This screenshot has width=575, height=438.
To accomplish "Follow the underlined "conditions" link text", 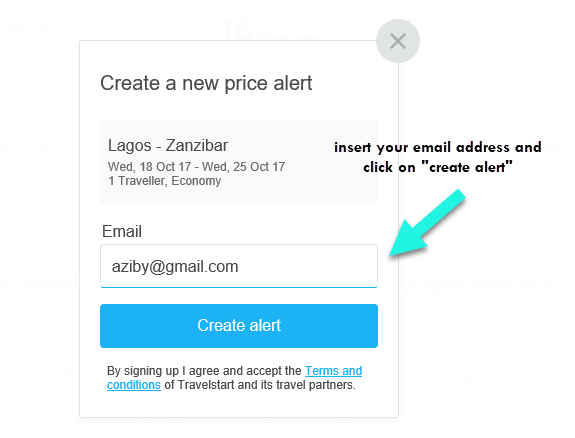I will click(134, 385).
